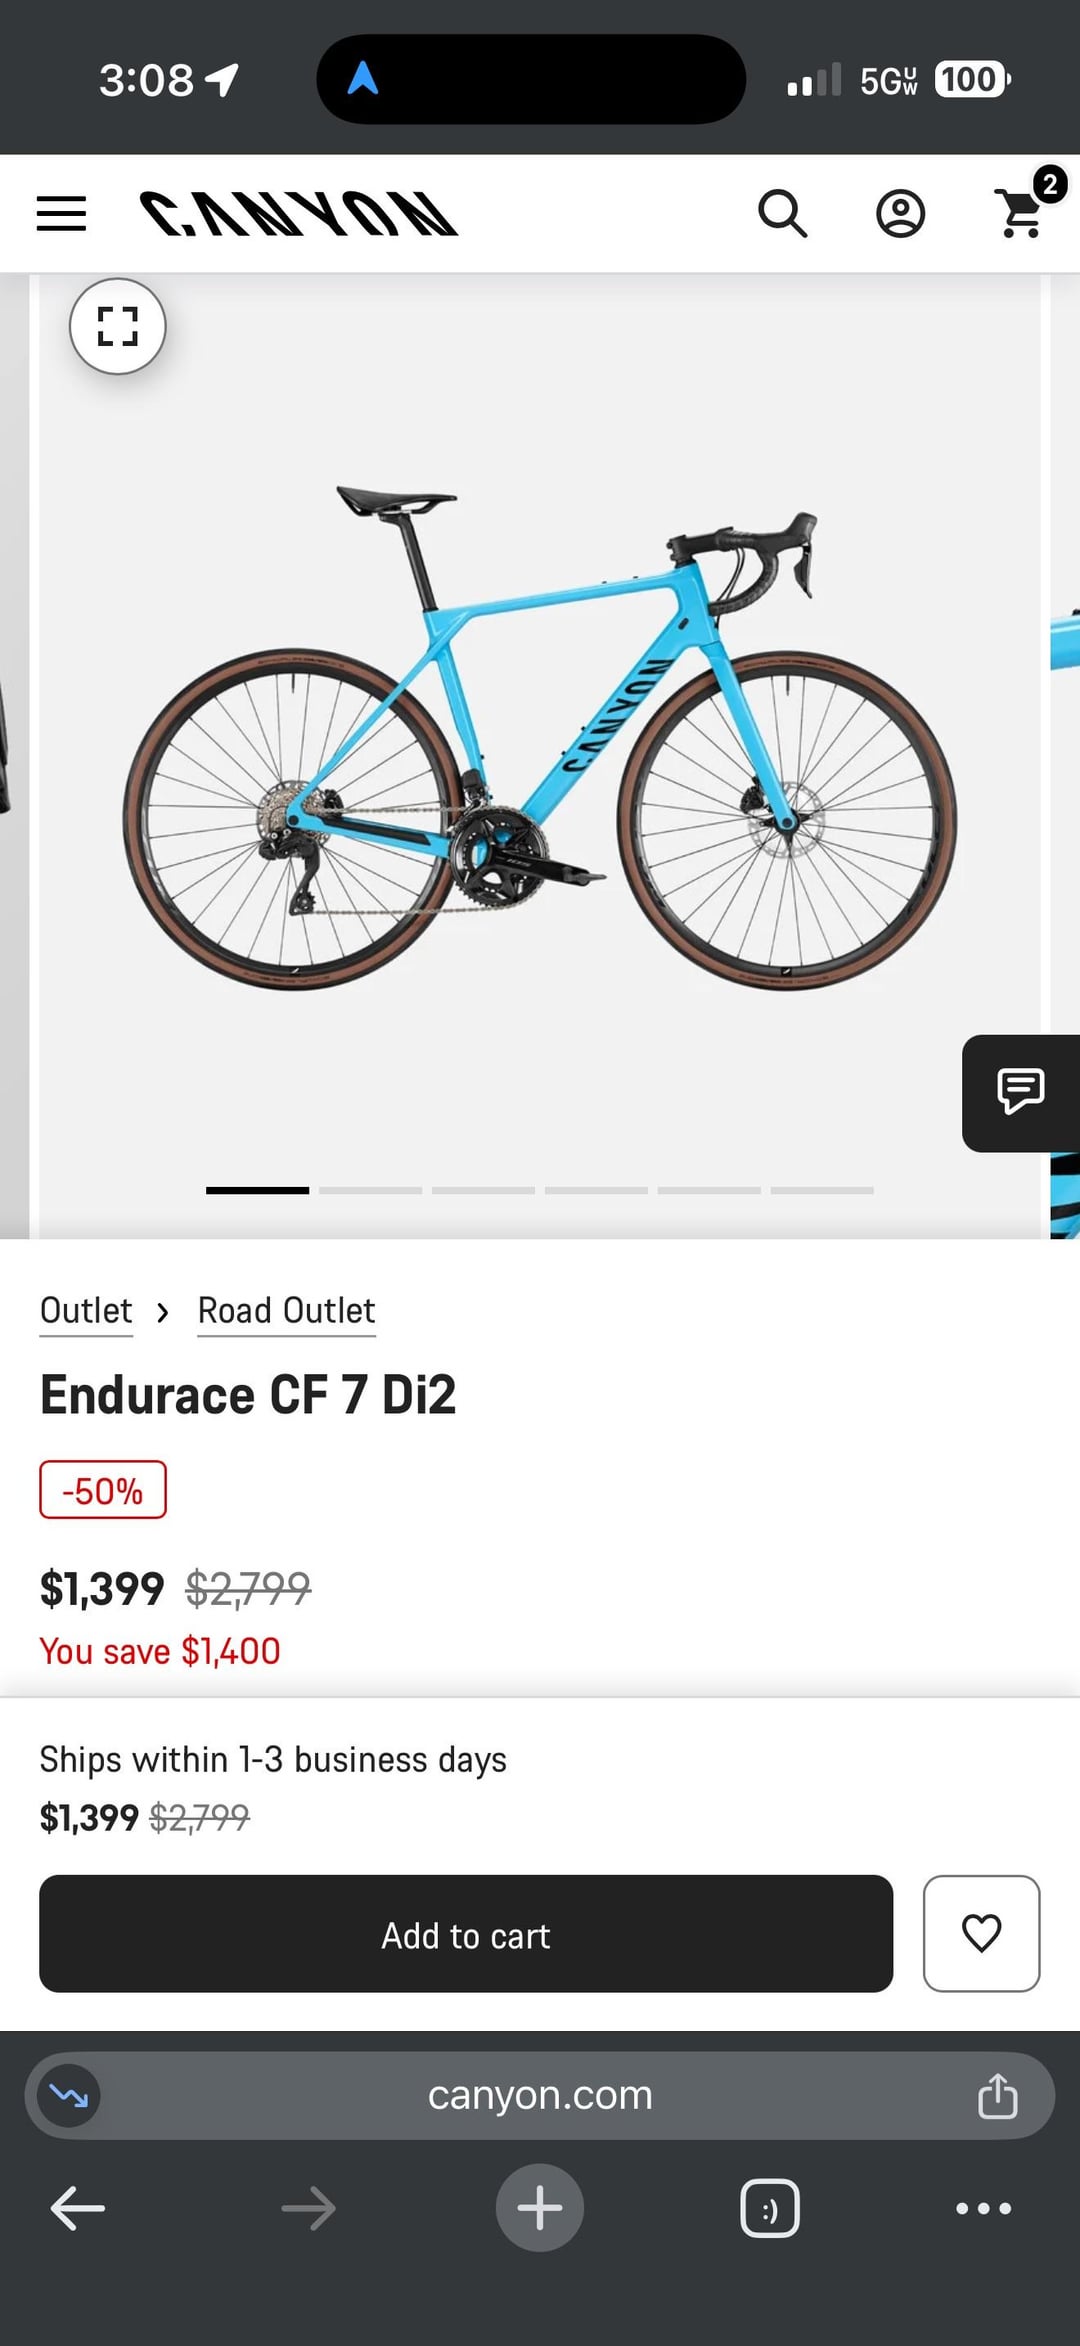
Task: Expand product image to fullscreen
Action: click(x=118, y=326)
